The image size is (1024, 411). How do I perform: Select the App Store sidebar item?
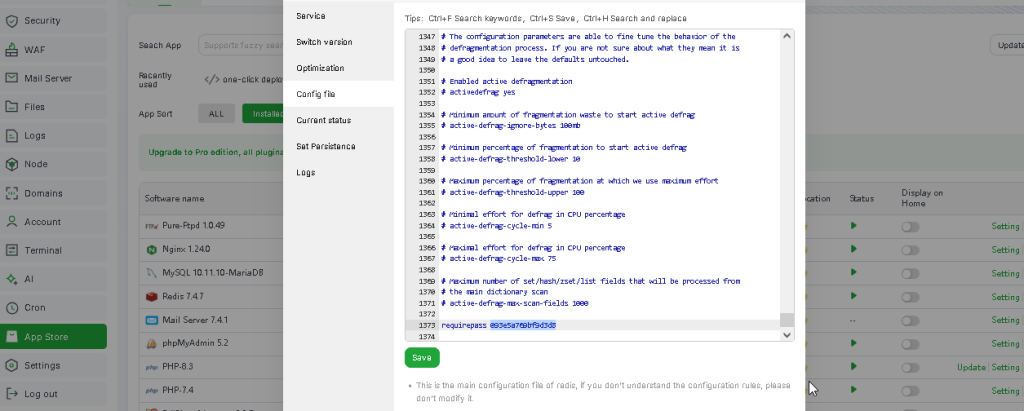coord(54,337)
